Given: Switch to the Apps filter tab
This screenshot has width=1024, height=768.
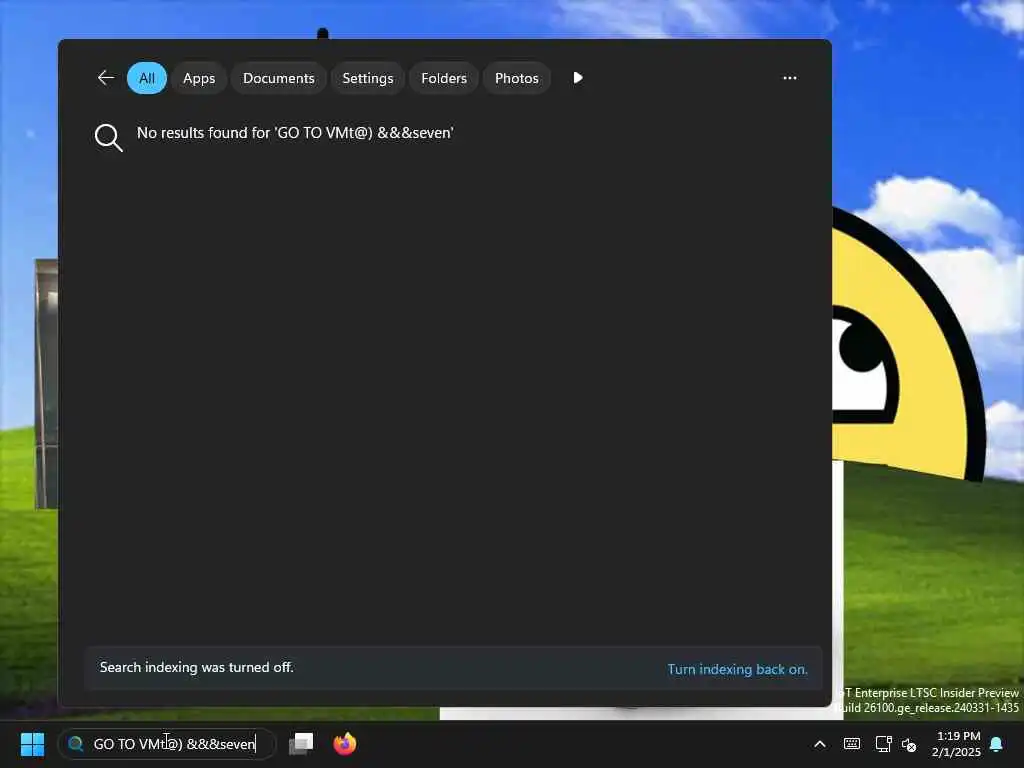Looking at the screenshot, I should tap(199, 78).
